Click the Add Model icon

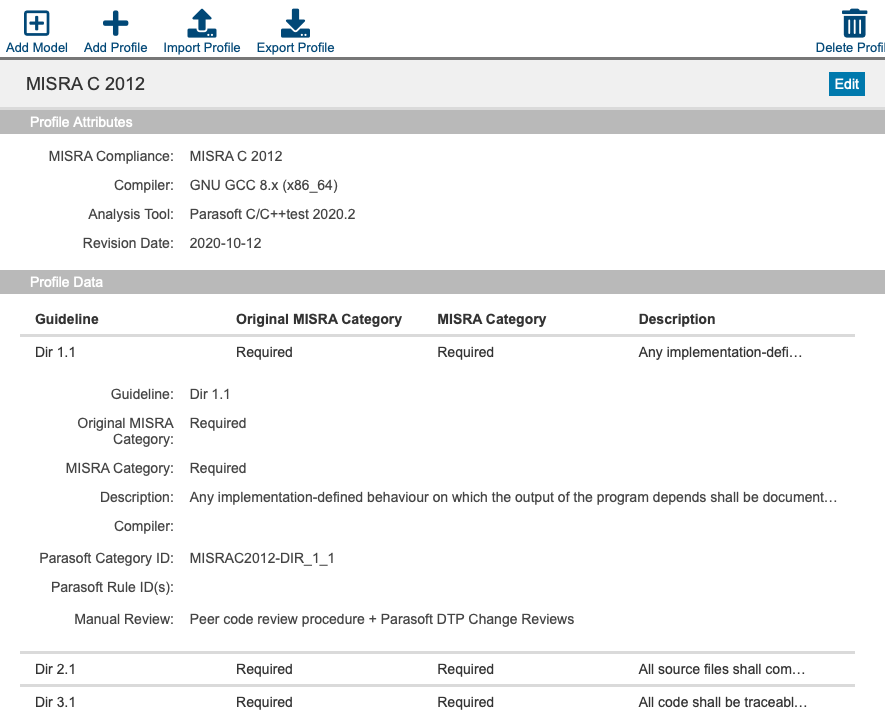36,23
